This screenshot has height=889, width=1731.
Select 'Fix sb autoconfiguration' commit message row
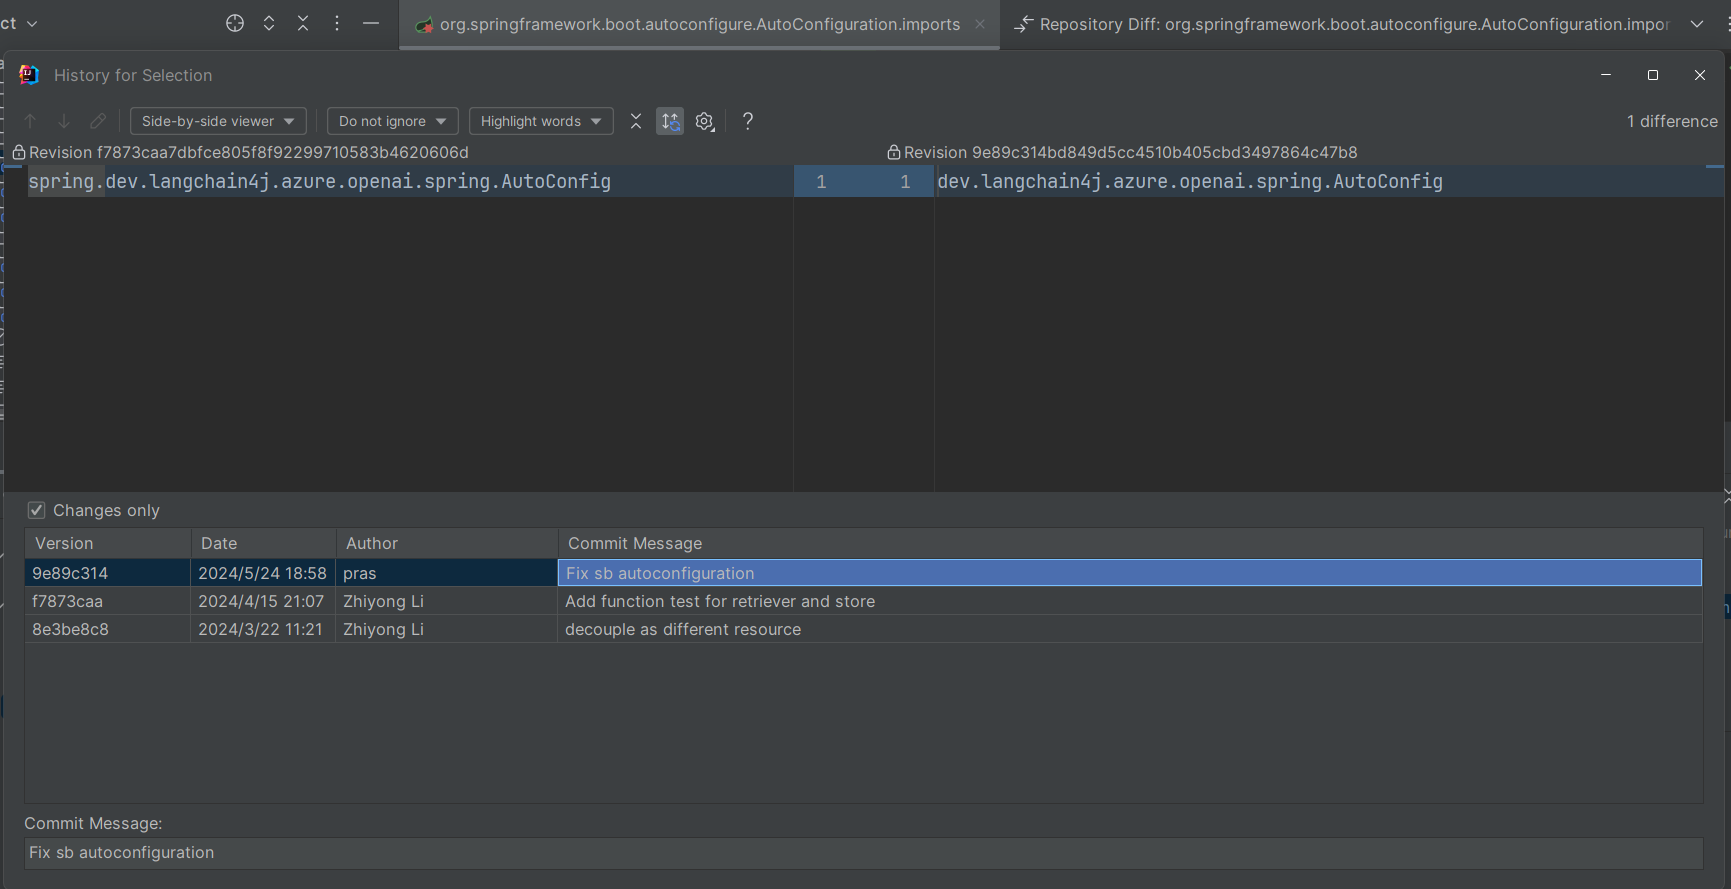click(1130, 573)
